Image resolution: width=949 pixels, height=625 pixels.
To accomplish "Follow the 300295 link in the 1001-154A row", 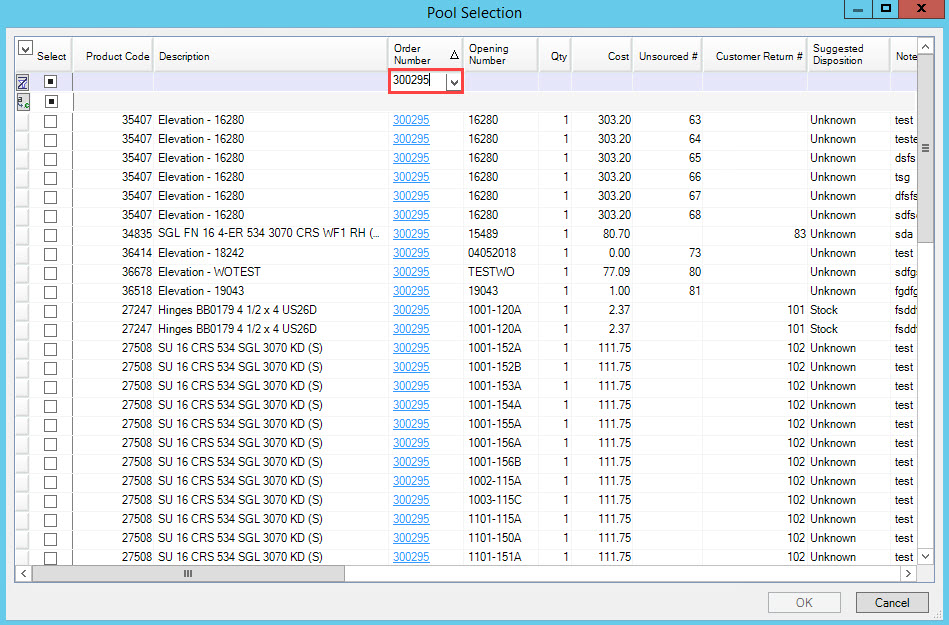I will point(411,405).
